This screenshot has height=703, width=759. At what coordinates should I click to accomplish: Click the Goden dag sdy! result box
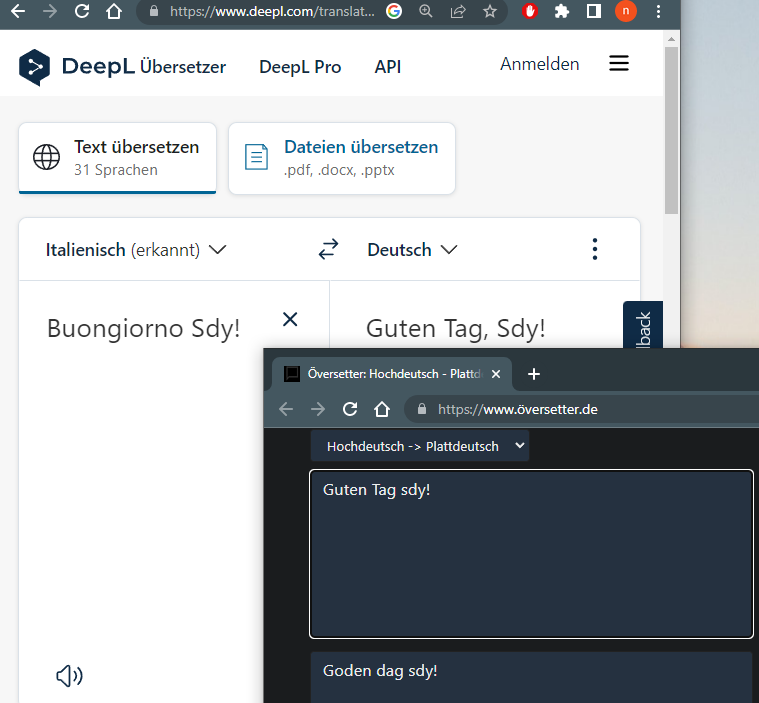531,677
